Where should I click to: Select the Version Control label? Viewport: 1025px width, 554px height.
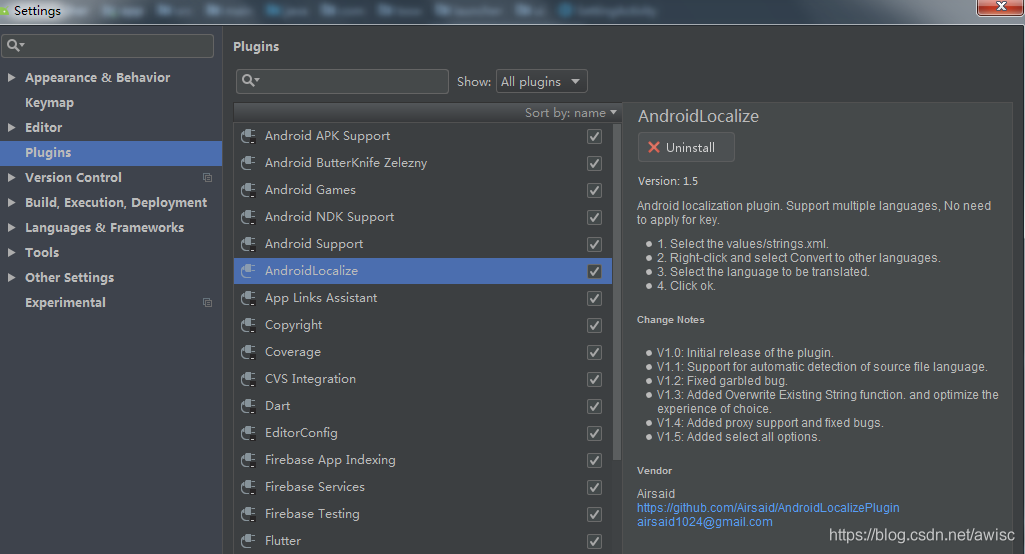tap(73, 177)
